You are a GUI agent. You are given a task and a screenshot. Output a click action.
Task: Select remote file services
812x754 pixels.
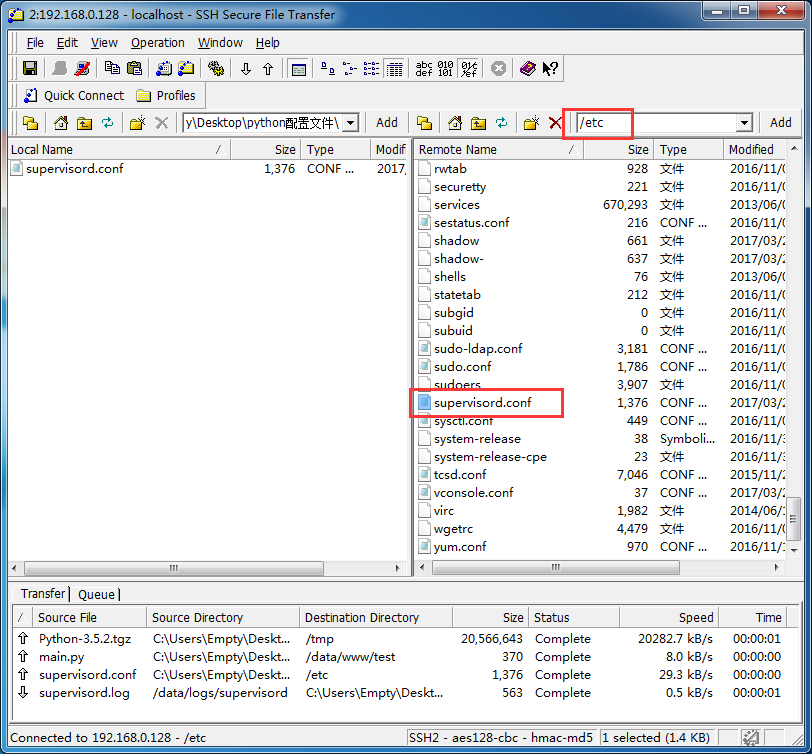pyautogui.click(x=457, y=205)
